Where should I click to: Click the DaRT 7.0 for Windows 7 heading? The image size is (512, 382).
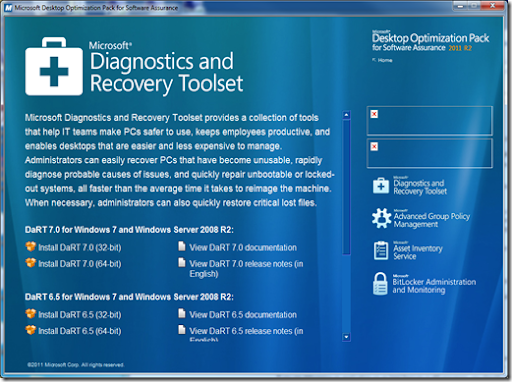pyautogui.click(x=129, y=230)
